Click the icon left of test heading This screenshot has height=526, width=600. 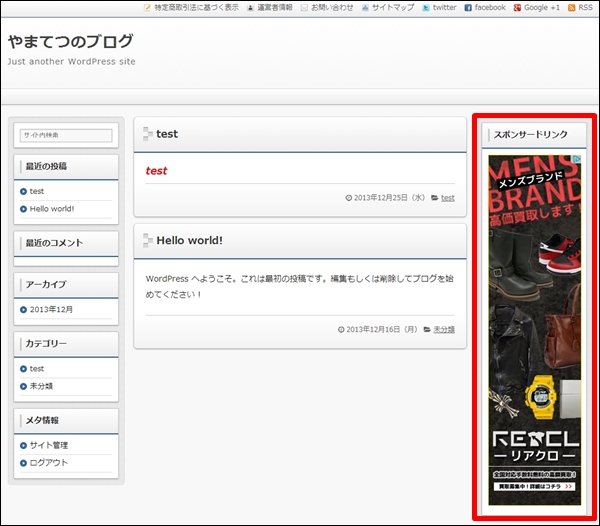[147, 134]
